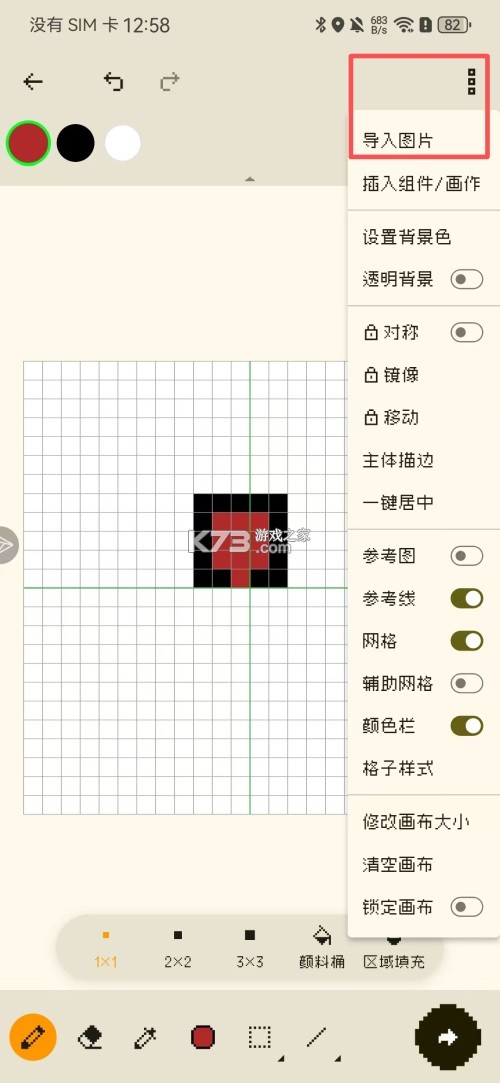Tap the muted bell status icon

(x=356, y=26)
